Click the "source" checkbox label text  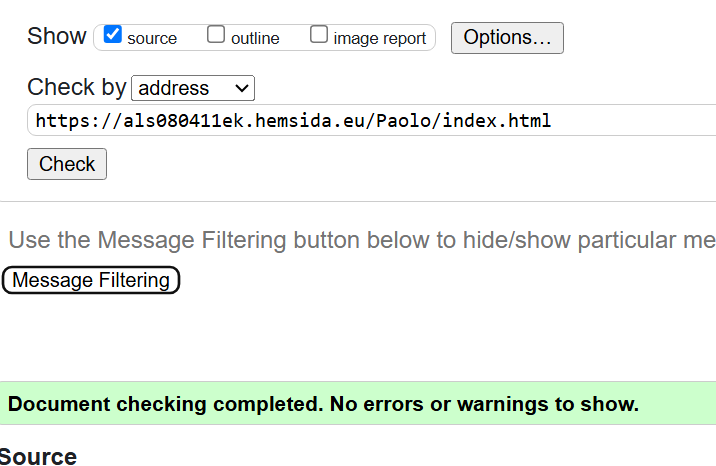(152, 39)
